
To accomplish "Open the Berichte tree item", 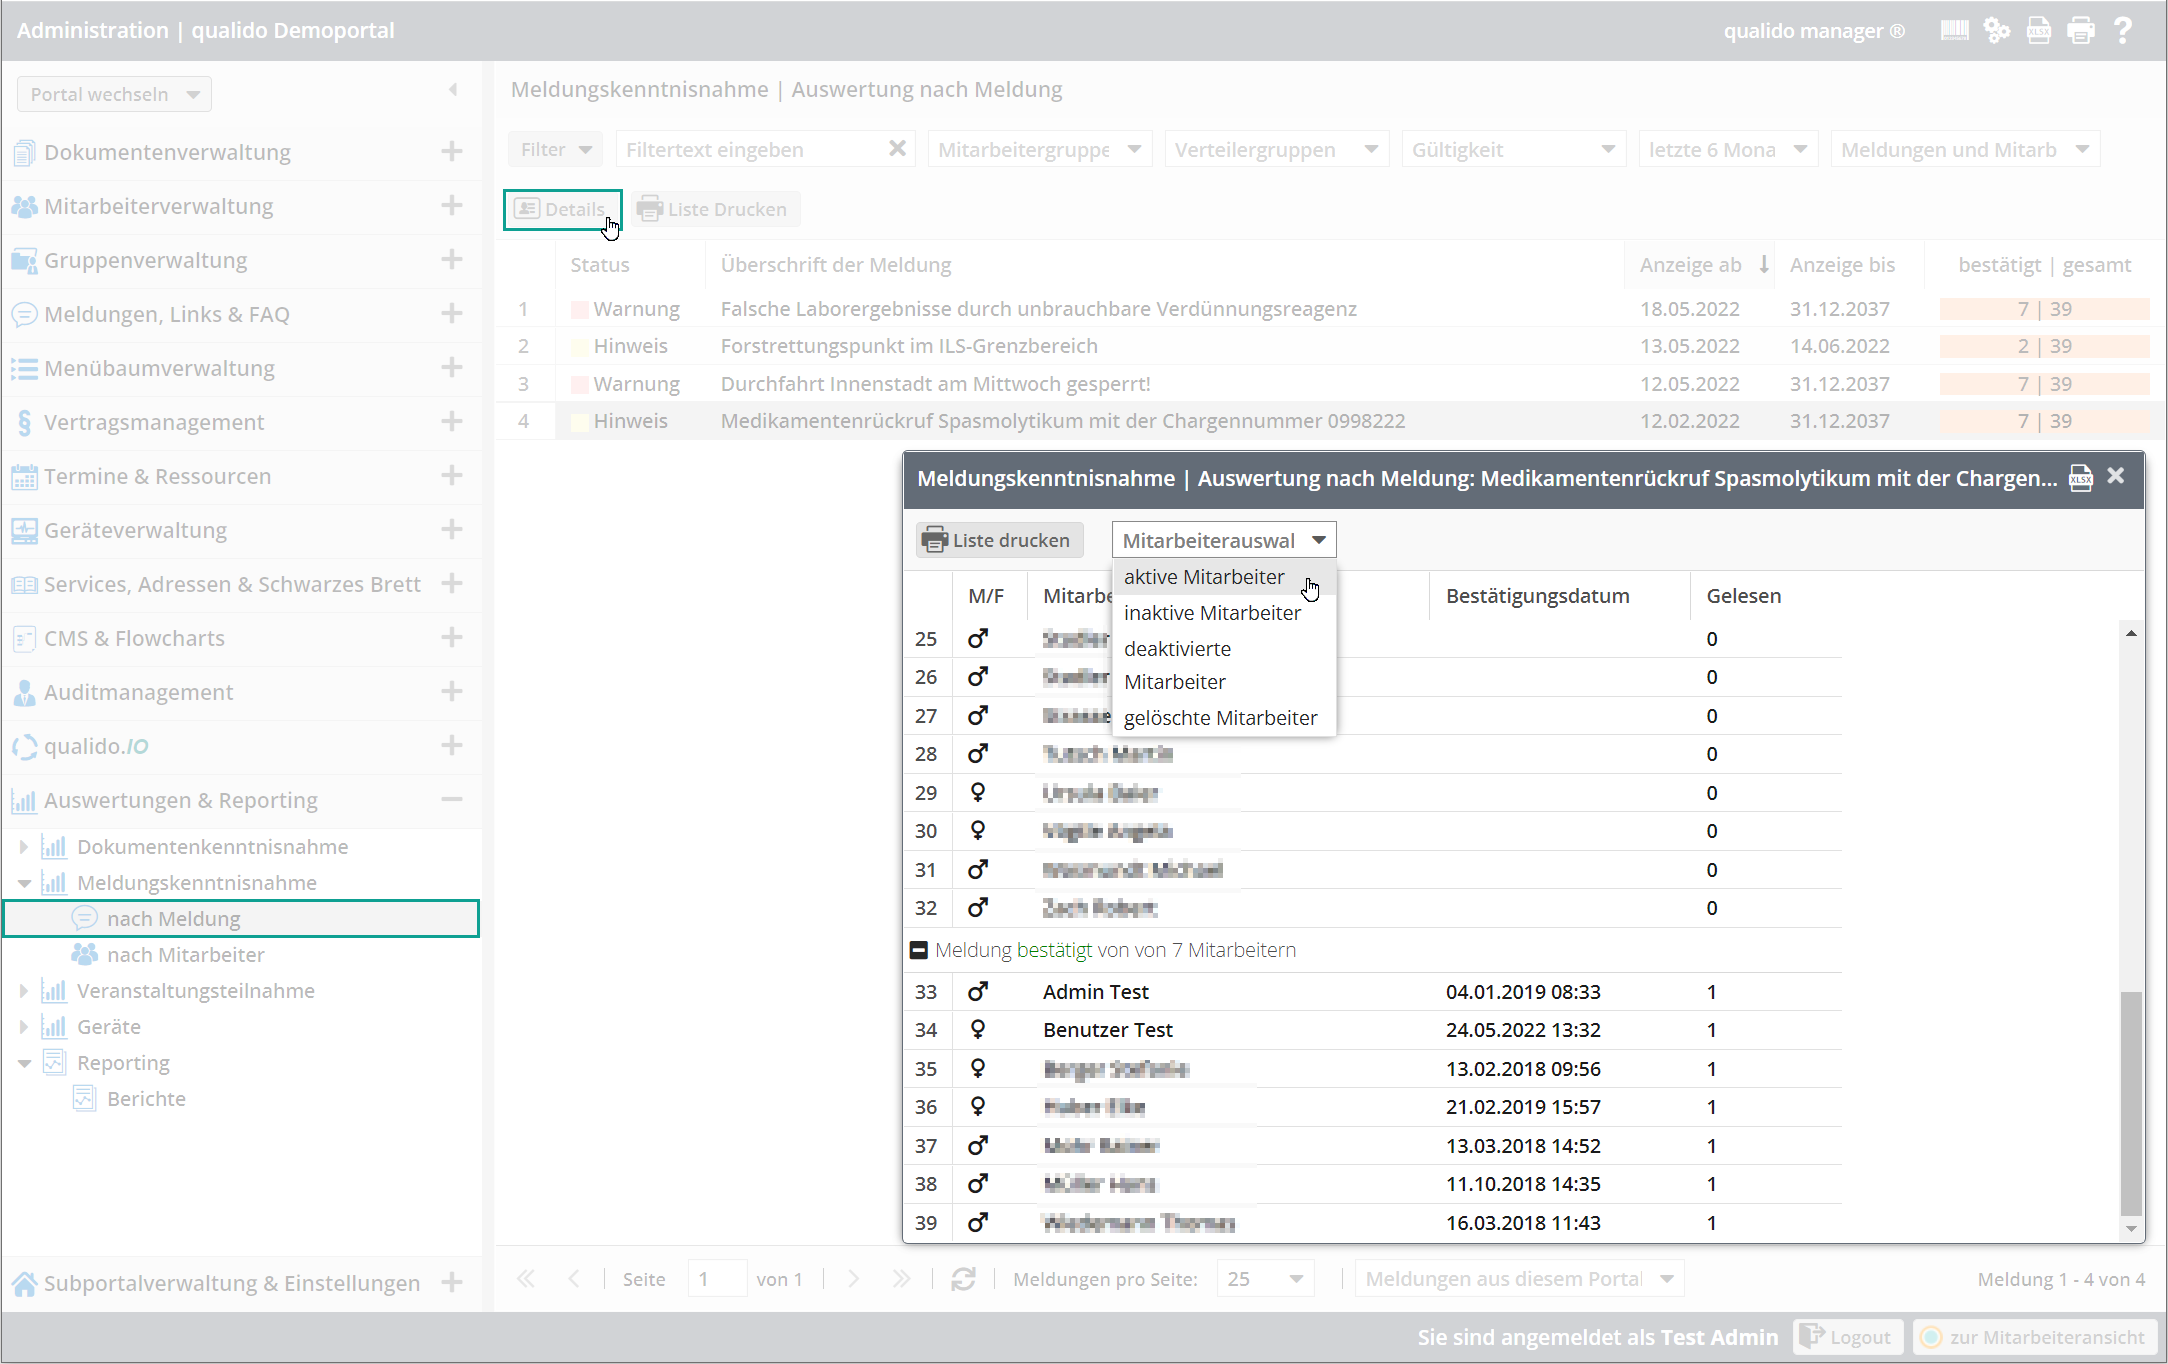I will click(241, 1099).
